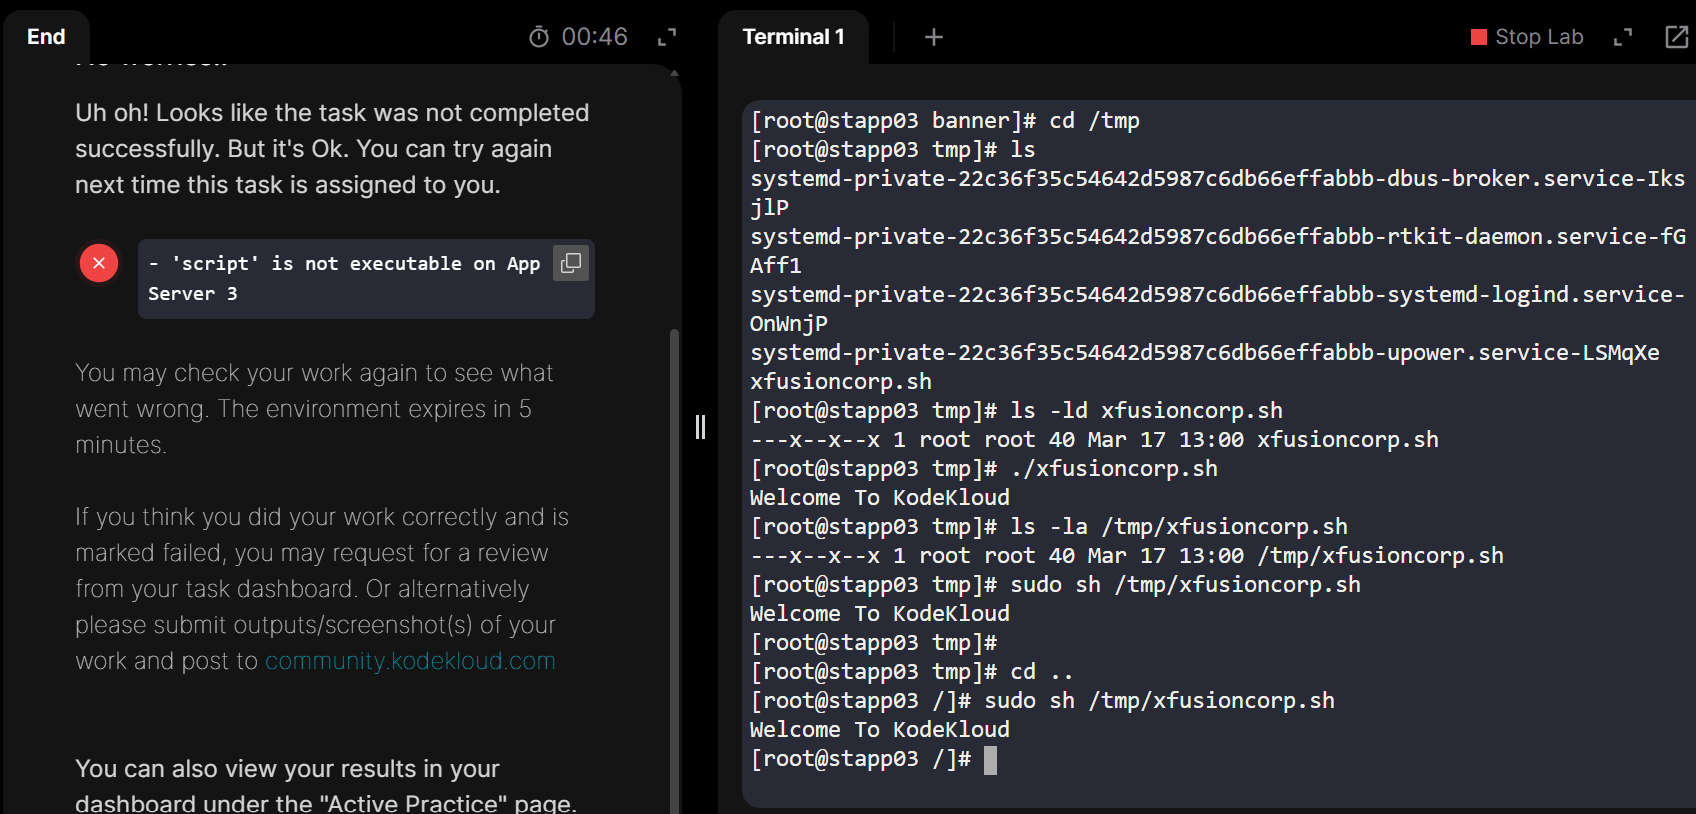The image size is (1696, 814).
Task: Focus the terminal at the cursor prompt
Action: point(989,760)
